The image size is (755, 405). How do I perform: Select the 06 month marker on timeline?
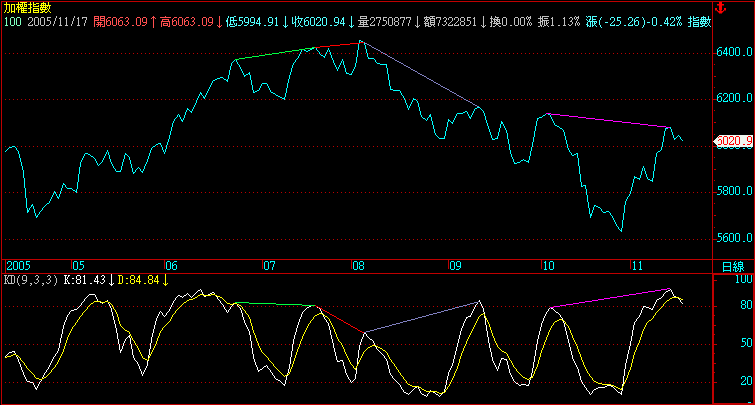point(171,266)
